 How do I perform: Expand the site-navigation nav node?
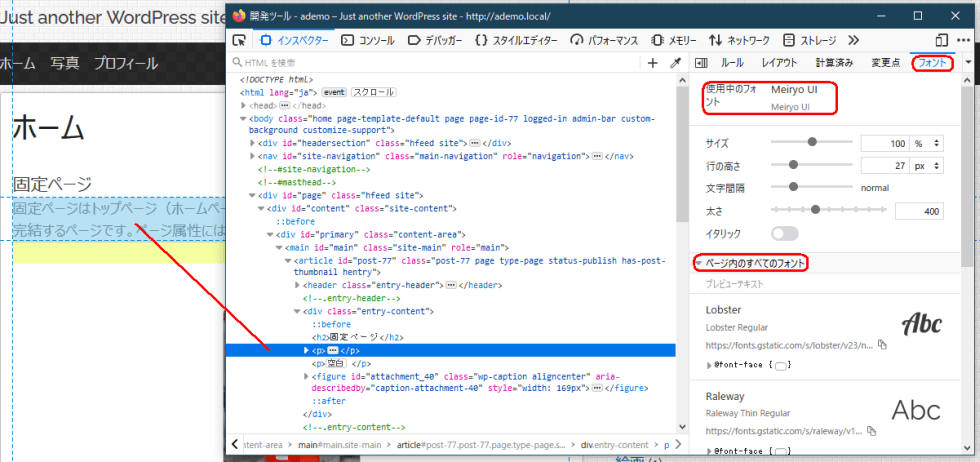click(252, 156)
